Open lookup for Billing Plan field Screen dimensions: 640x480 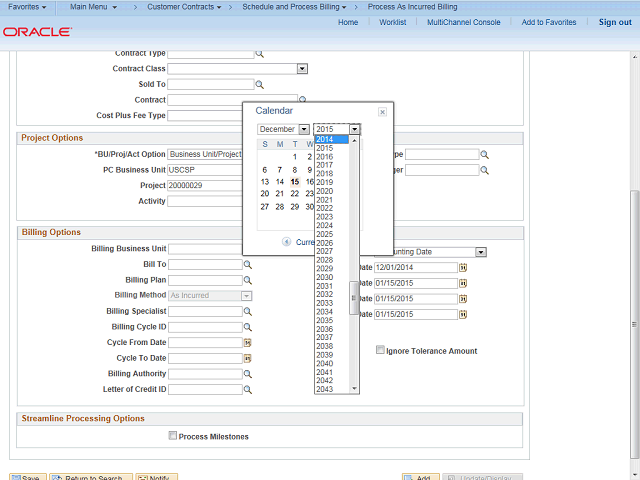click(x=248, y=281)
